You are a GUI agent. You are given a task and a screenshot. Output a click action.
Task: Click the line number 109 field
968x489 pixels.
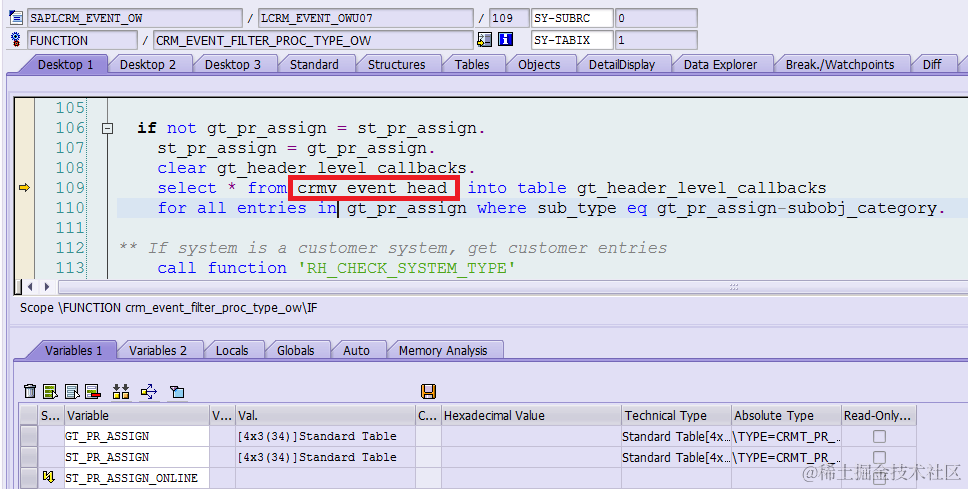click(509, 18)
